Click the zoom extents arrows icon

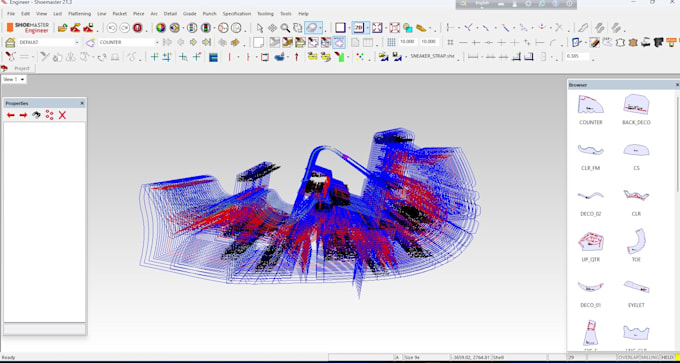(377, 28)
